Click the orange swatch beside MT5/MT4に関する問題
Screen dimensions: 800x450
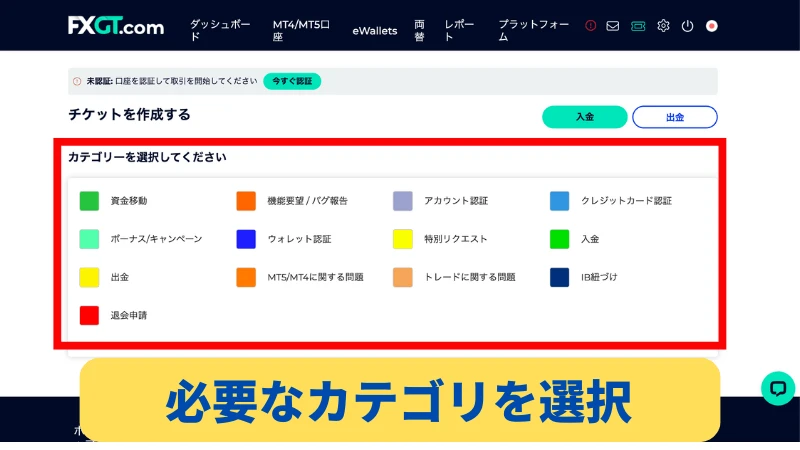pos(246,277)
